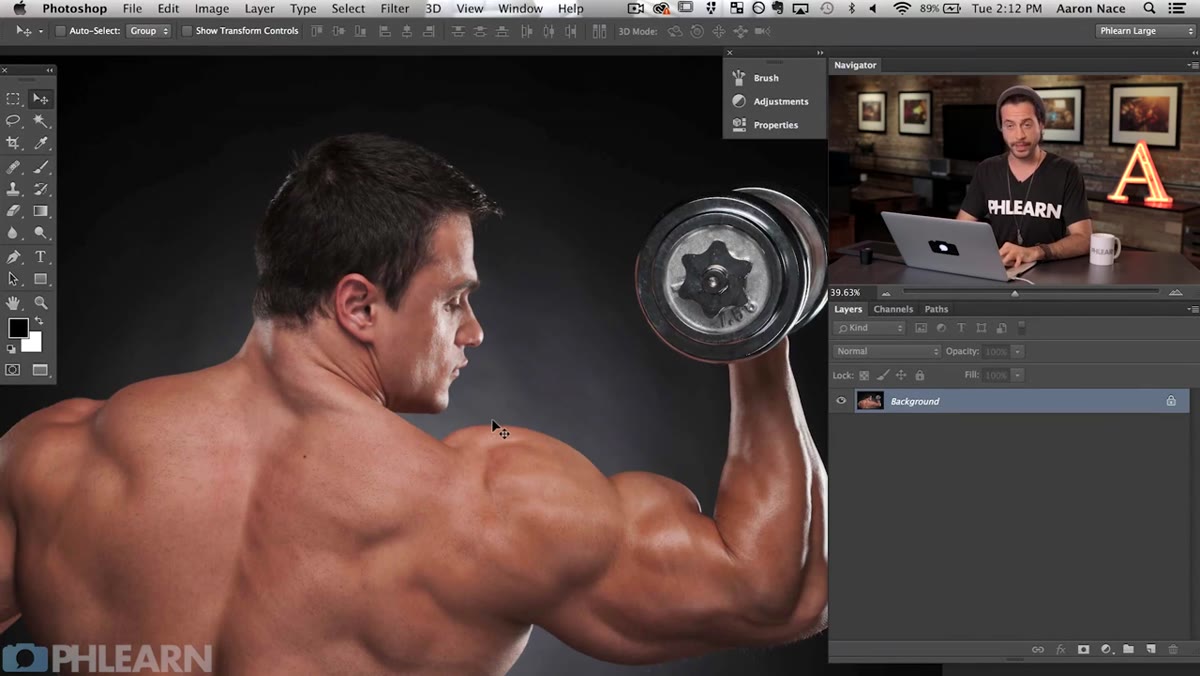Select the Dodge tool
Screen dimensions: 1200x676
tap(41, 233)
